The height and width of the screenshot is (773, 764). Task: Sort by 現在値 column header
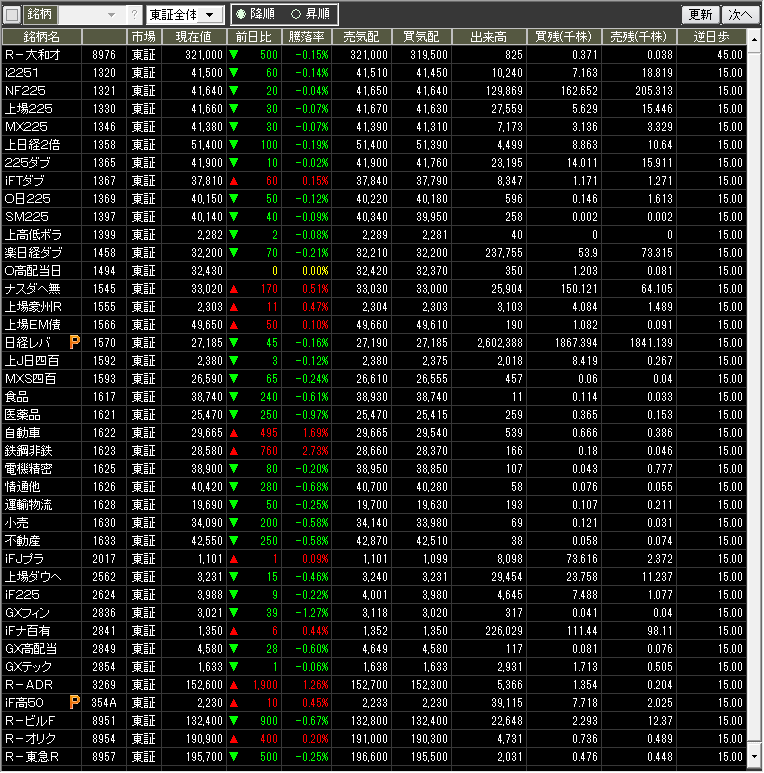tap(194, 36)
